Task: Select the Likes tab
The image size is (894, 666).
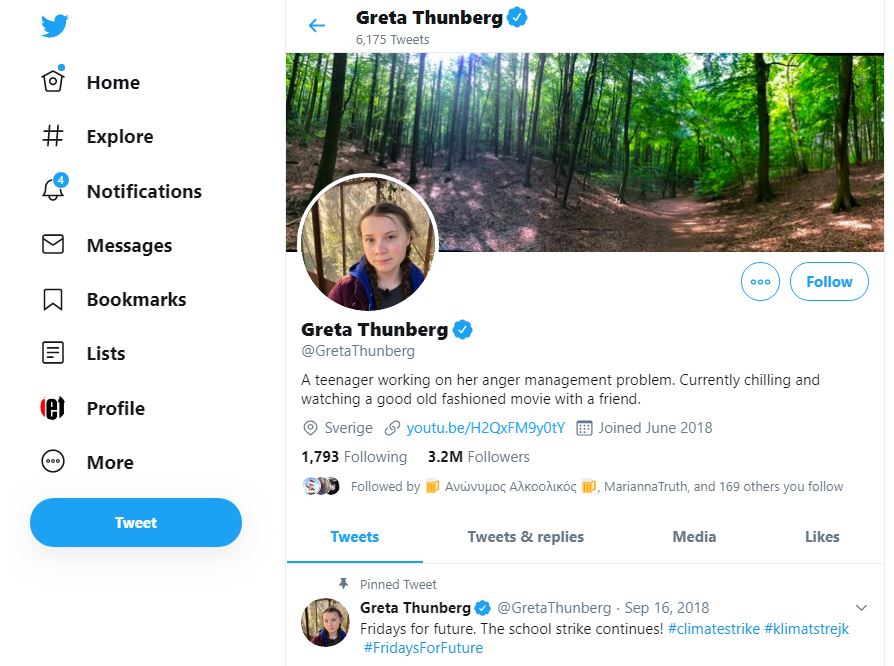Action: point(822,537)
